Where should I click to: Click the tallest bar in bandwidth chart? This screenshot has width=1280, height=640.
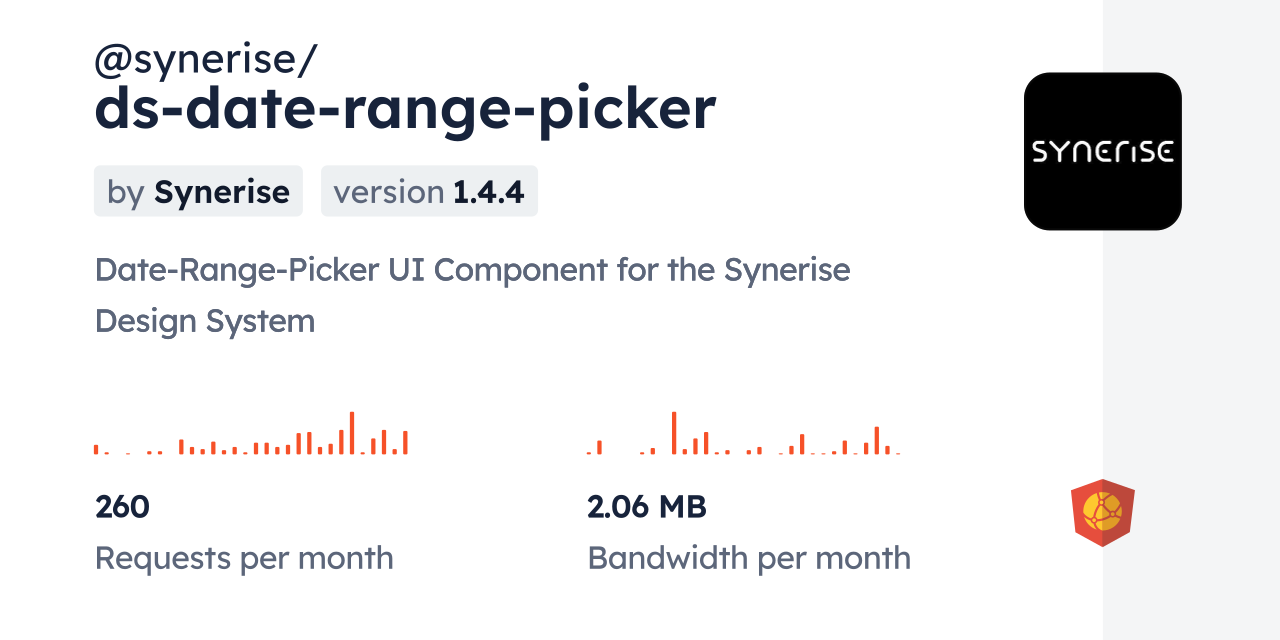click(674, 432)
